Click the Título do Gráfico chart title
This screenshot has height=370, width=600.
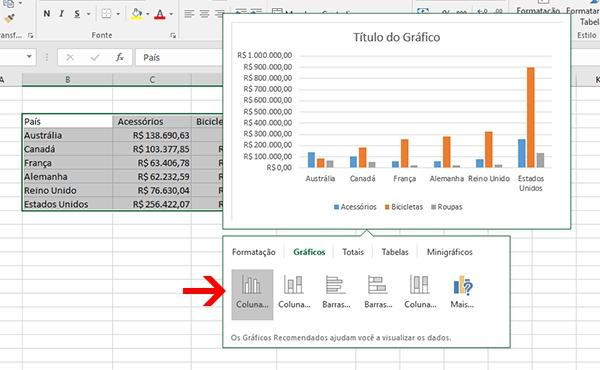(x=396, y=37)
